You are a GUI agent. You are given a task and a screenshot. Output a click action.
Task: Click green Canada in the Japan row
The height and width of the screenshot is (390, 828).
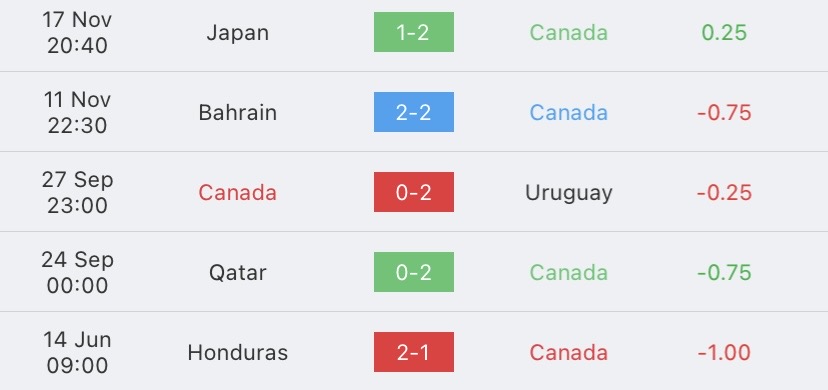point(569,33)
